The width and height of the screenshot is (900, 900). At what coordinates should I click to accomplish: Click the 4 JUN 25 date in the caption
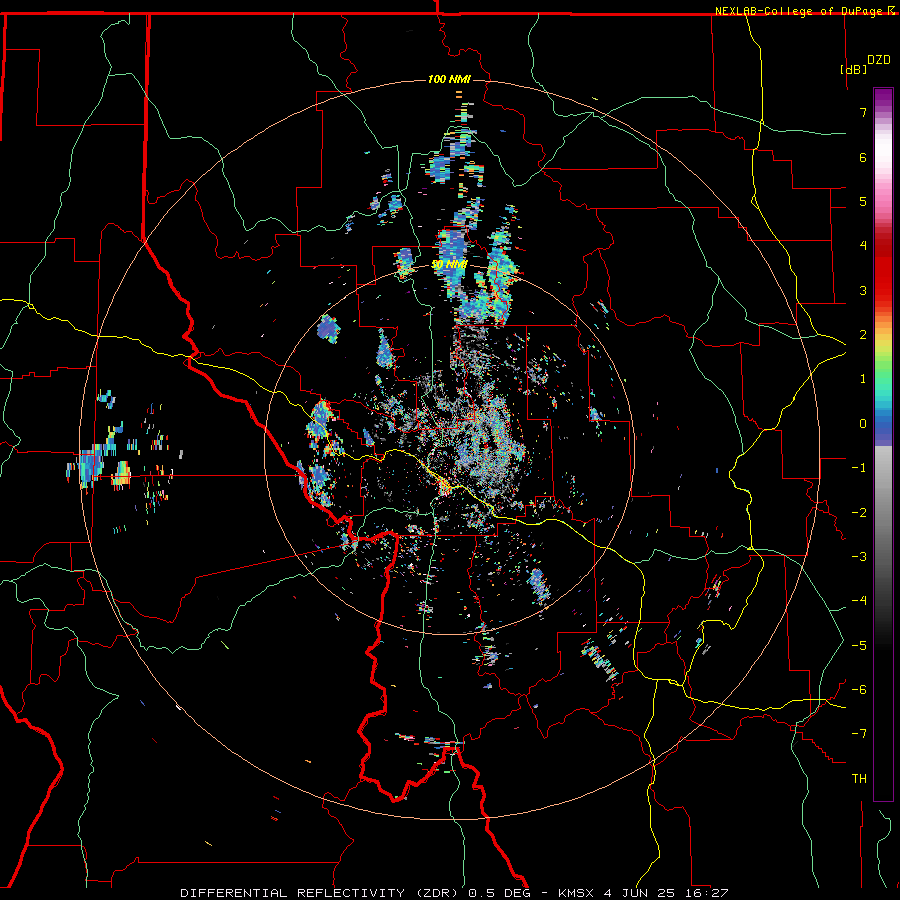pos(639,893)
